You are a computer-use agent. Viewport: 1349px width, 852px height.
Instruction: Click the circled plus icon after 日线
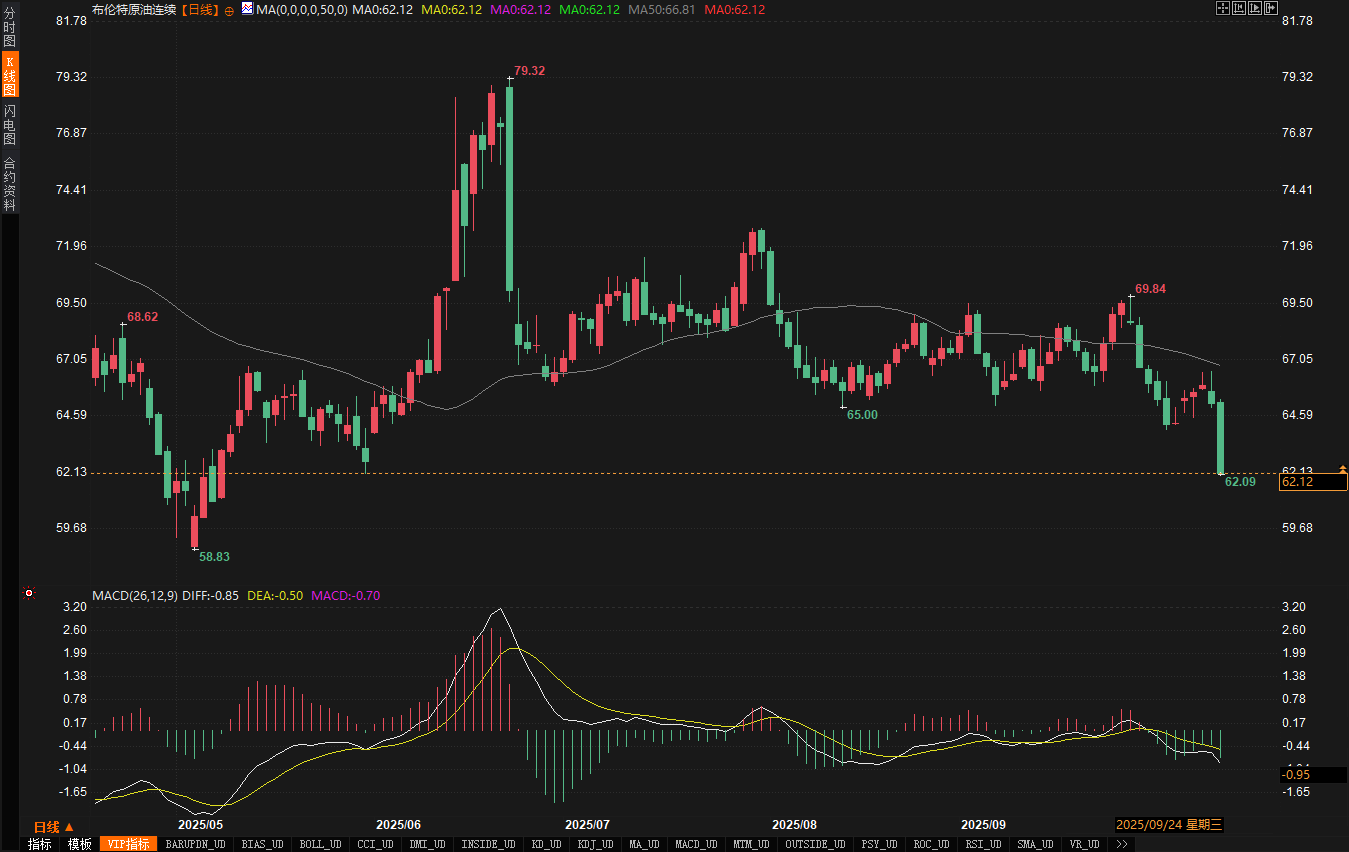click(229, 10)
